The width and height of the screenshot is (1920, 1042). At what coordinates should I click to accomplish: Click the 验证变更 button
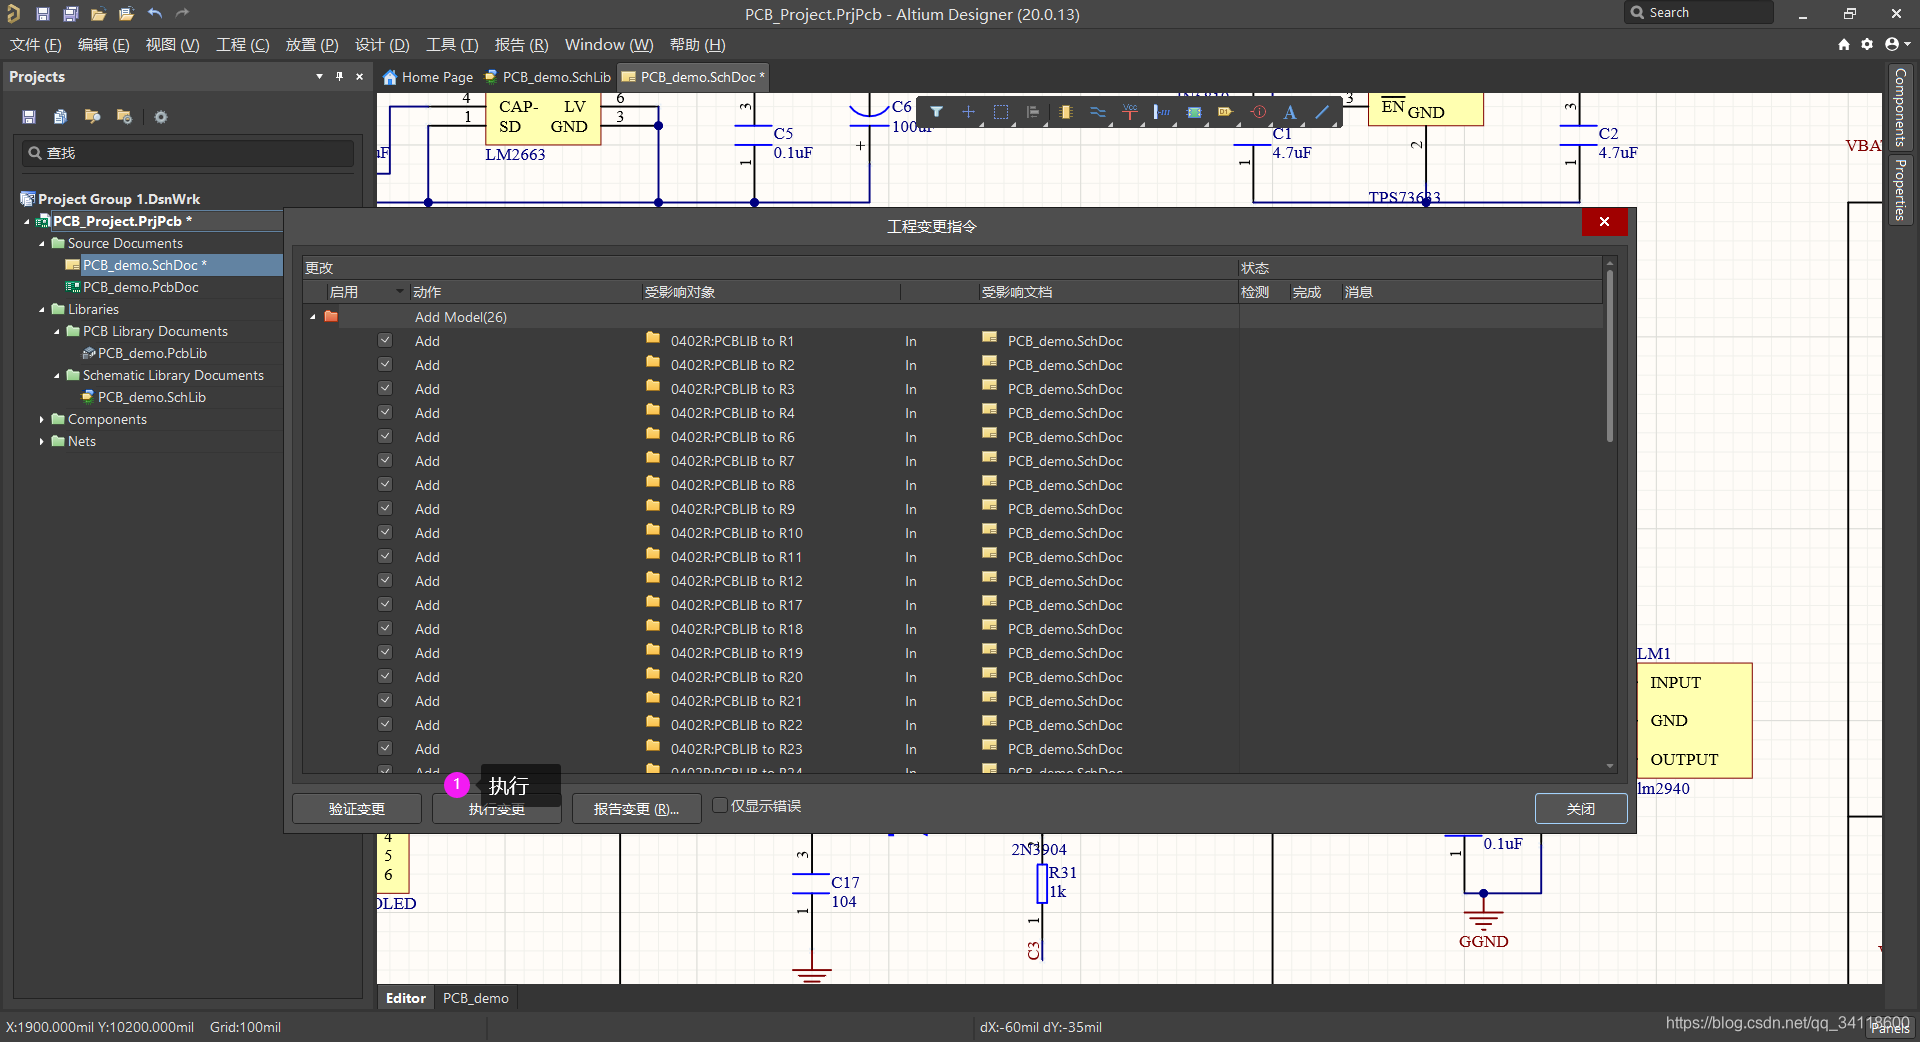point(357,809)
